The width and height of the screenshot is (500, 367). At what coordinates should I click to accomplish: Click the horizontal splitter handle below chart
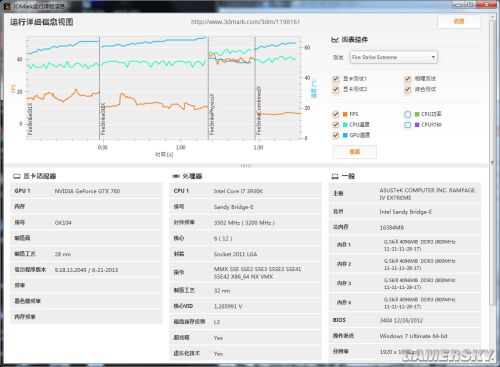246,166
